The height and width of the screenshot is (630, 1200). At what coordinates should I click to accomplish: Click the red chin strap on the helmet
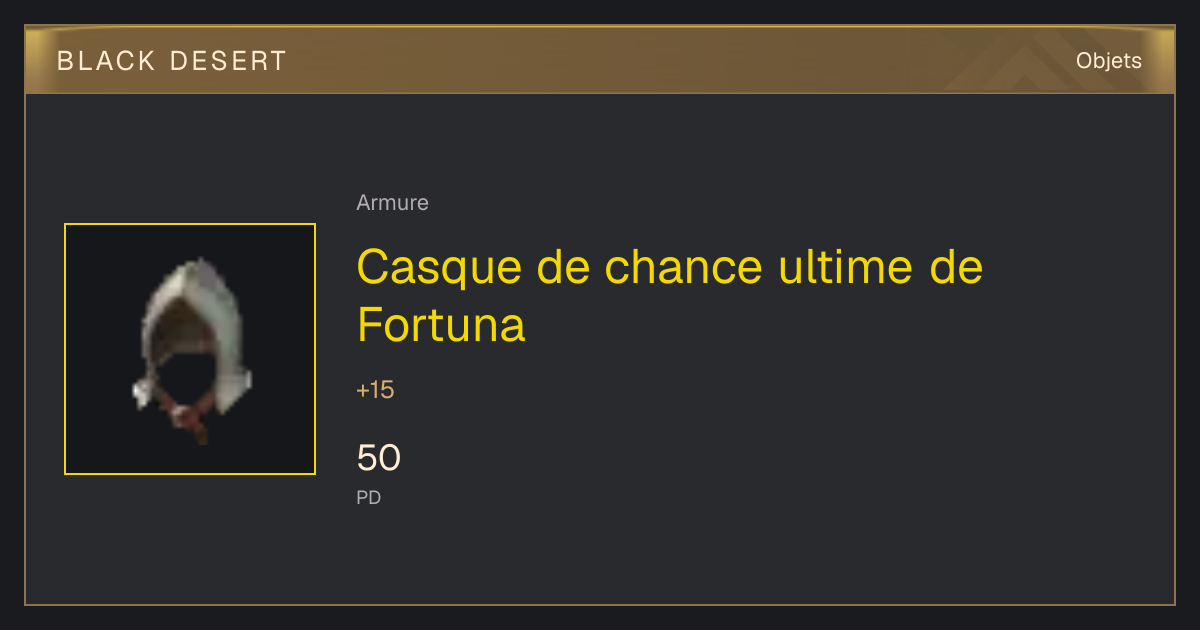(x=190, y=418)
